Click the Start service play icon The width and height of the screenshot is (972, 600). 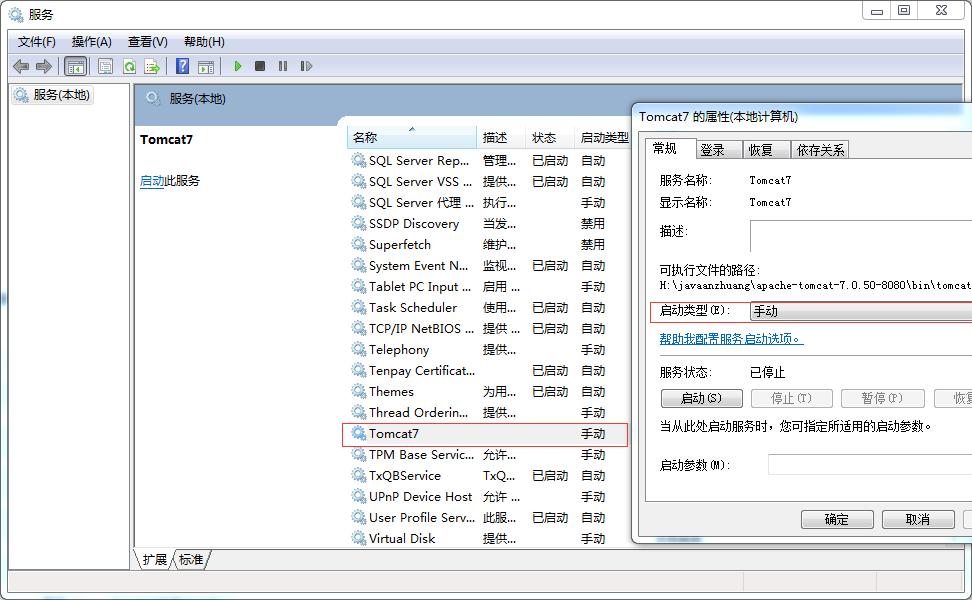pos(237,66)
